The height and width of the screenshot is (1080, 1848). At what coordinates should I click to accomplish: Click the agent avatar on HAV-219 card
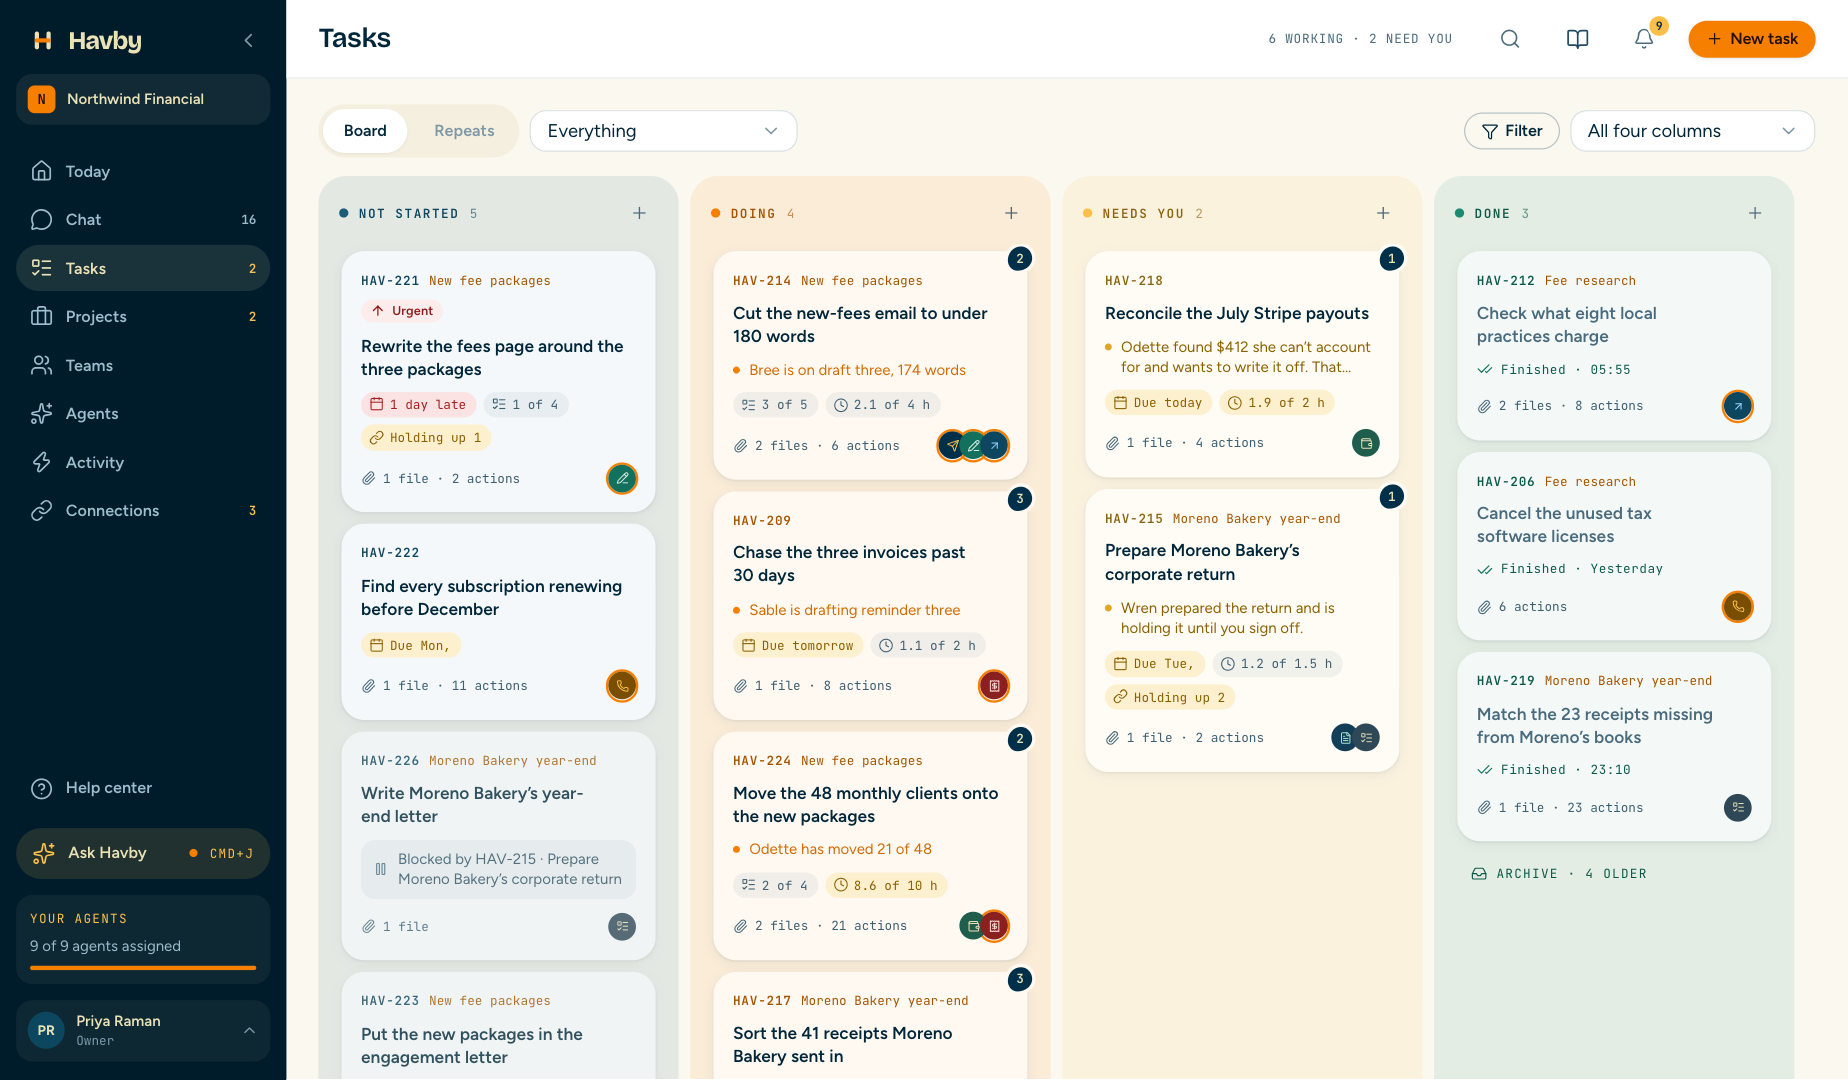1738,808
